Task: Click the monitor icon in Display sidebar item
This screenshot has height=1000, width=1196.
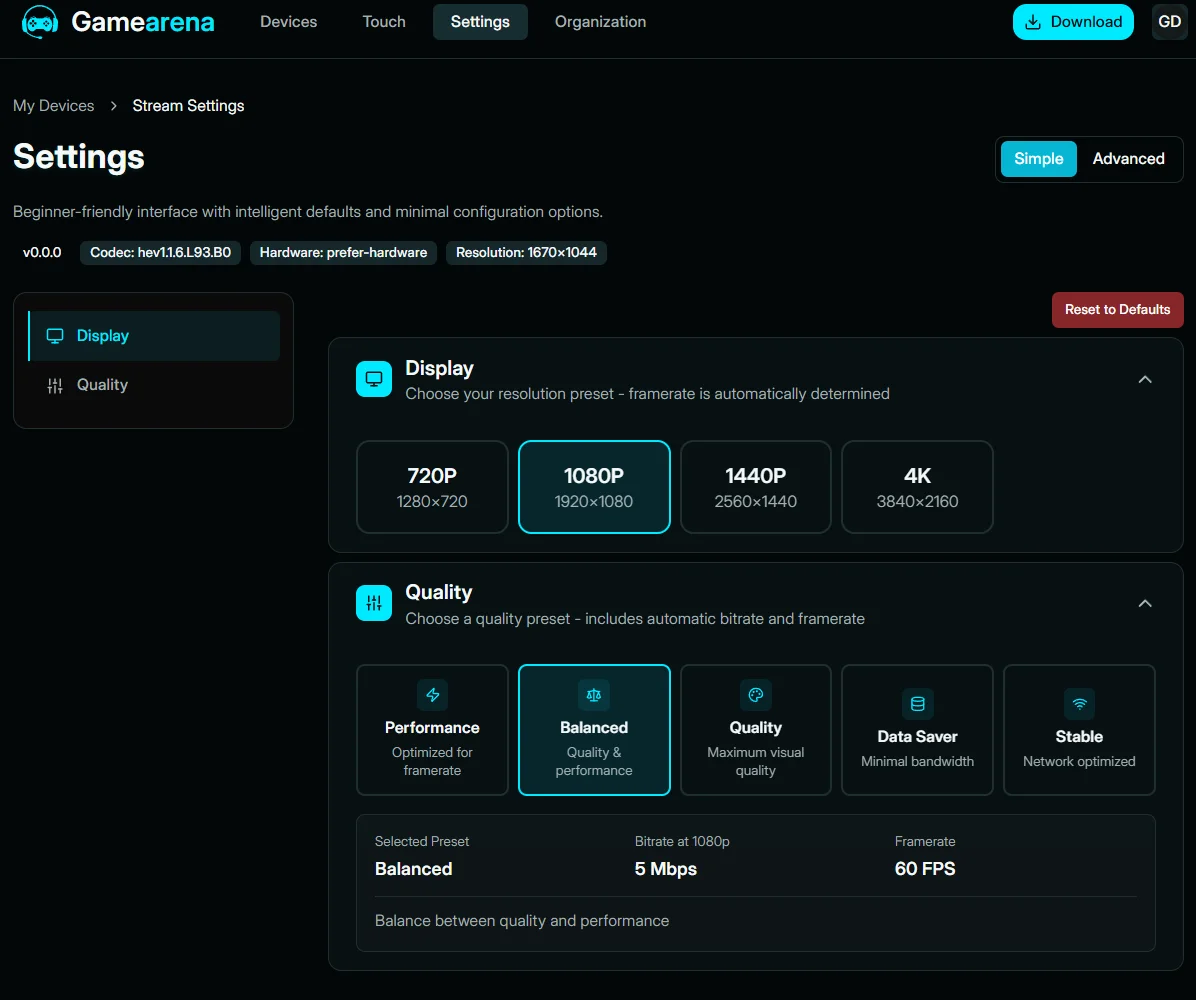Action: click(x=55, y=336)
